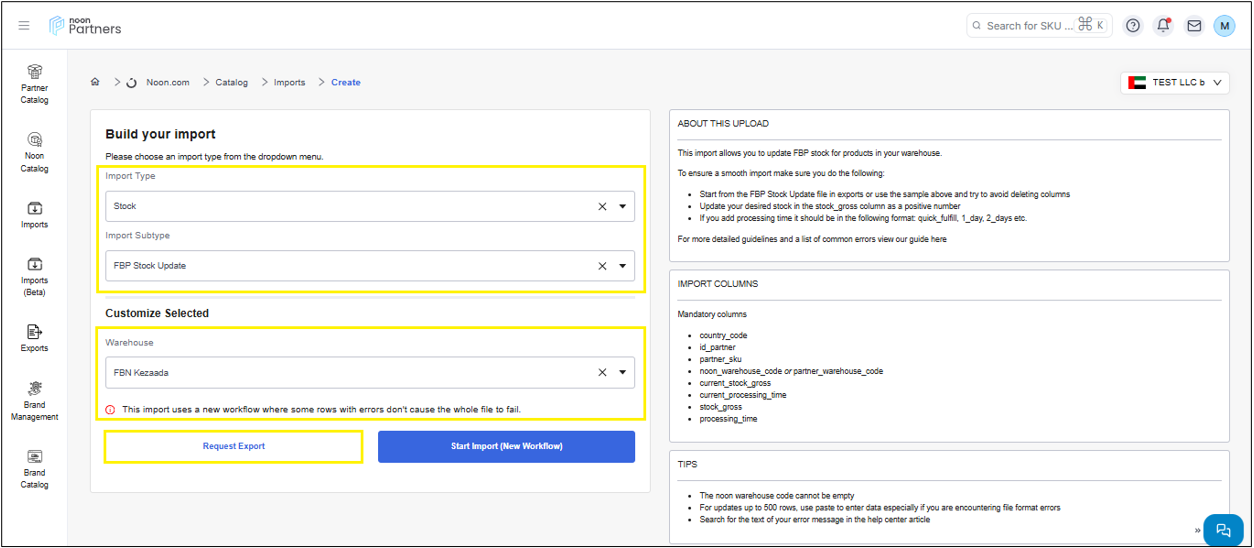This screenshot has width=1254, height=548.
Task: Click the help question mark icon
Action: tap(1133, 26)
